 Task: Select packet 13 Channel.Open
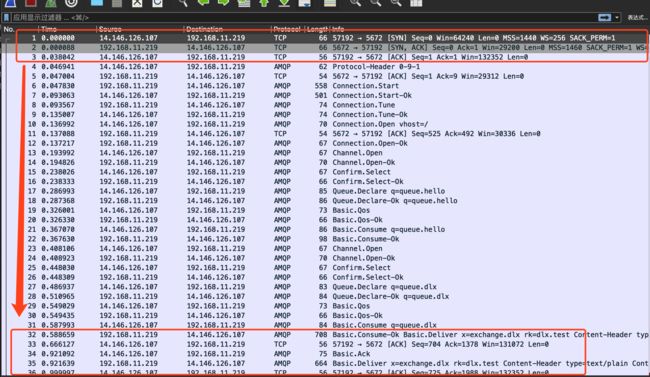point(325,153)
